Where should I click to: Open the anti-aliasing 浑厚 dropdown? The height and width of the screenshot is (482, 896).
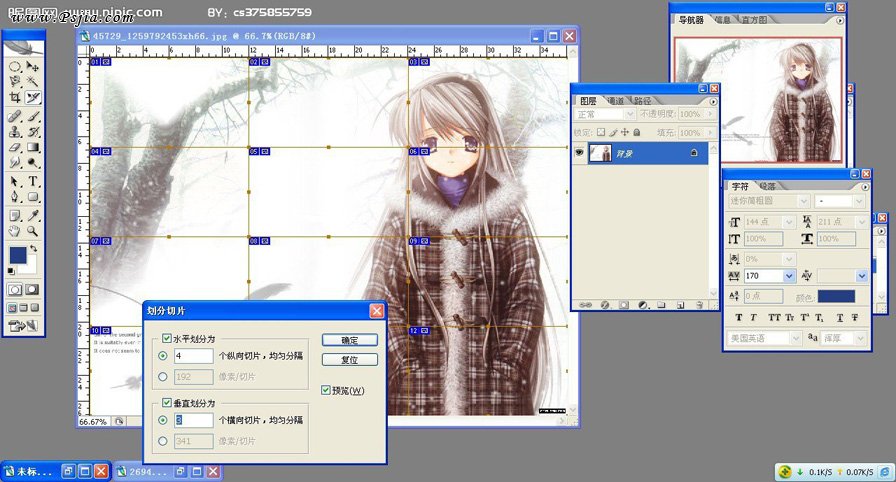[x=844, y=338]
